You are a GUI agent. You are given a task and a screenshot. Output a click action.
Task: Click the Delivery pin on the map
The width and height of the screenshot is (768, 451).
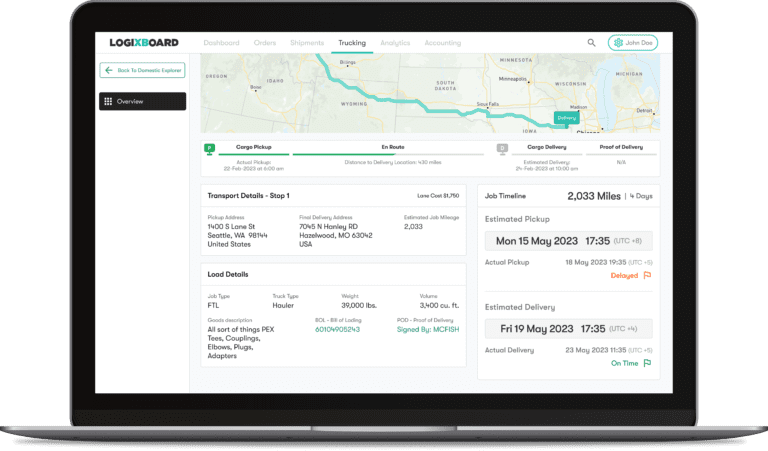(567, 118)
